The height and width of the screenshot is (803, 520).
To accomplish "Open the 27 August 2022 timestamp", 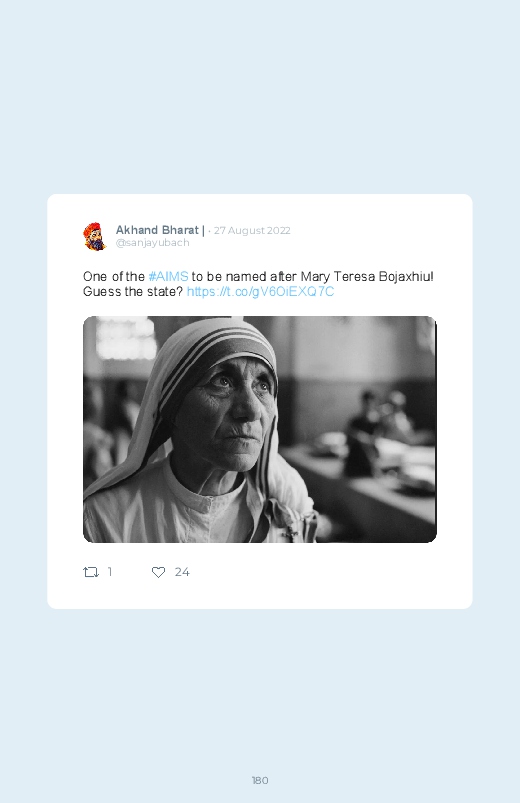I will pyautogui.click(x=252, y=230).
